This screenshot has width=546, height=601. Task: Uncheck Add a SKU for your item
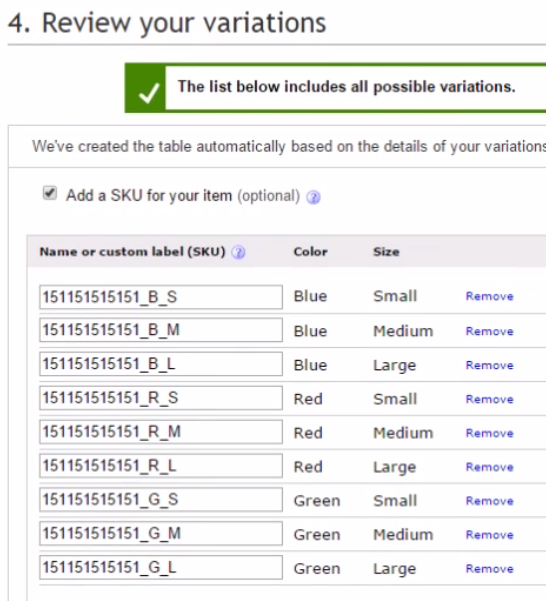click(x=49, y=193)
